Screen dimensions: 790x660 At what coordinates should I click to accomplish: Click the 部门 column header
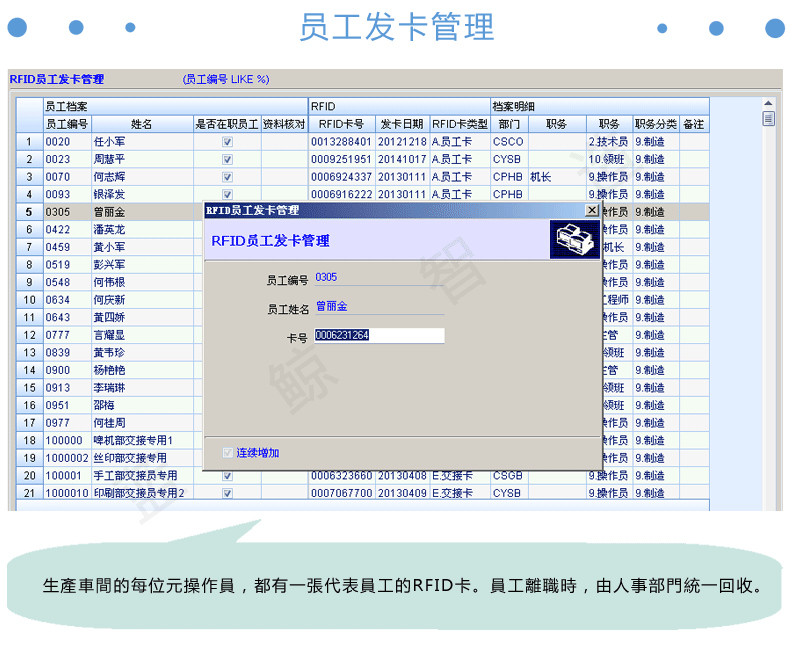509,124
